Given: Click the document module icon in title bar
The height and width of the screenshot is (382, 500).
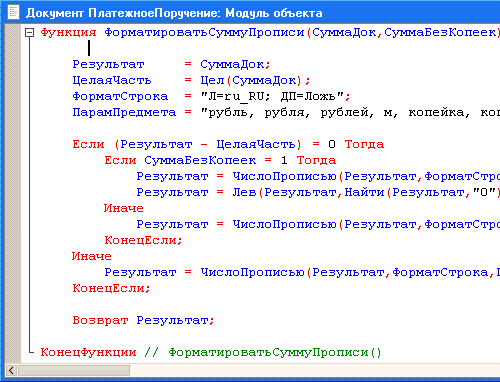Looking at the screenshot, I should [x=13, y=12].
